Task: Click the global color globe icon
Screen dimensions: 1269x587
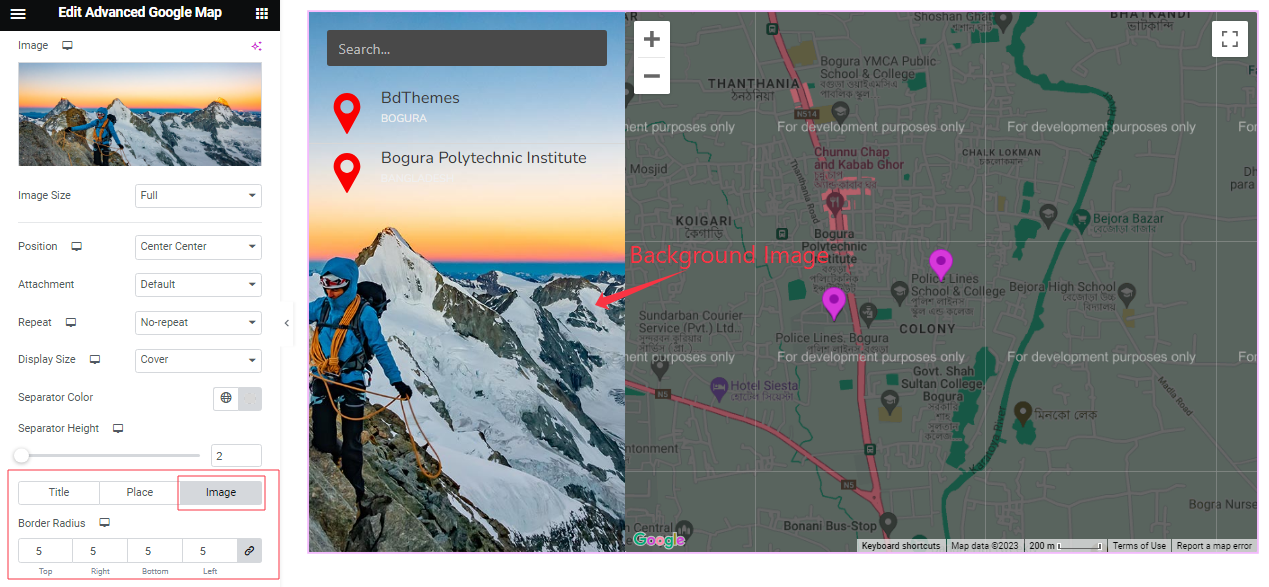Action: (x=226, y=398)
